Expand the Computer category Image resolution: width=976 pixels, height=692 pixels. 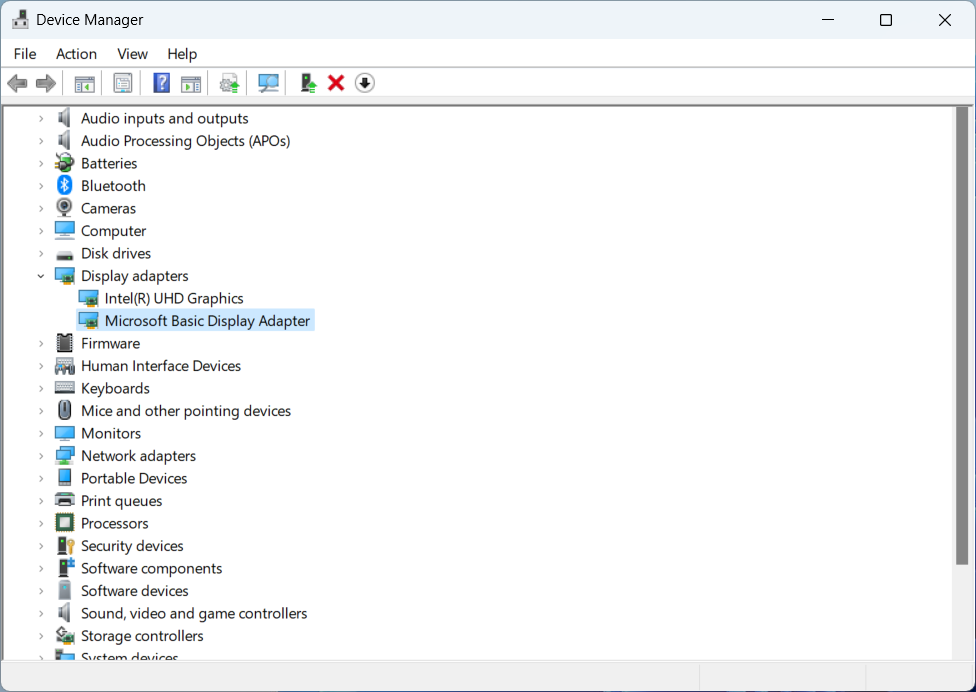point(41,231)
